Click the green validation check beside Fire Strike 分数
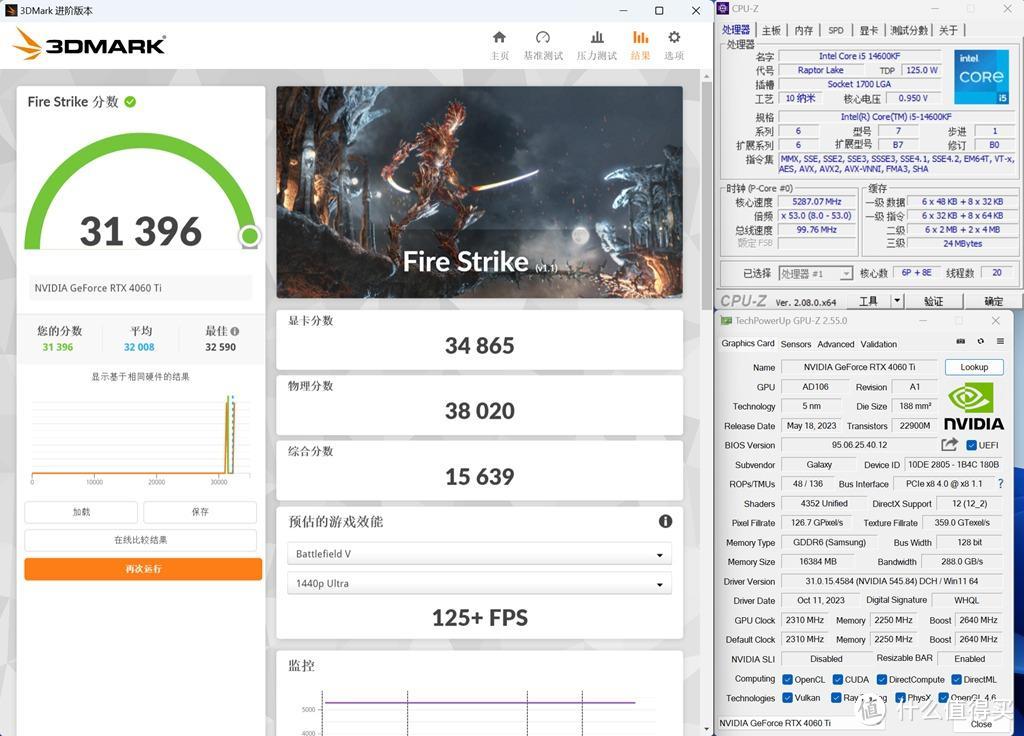This screenshot has height=736, width=1024. click(x=130, y=102)
